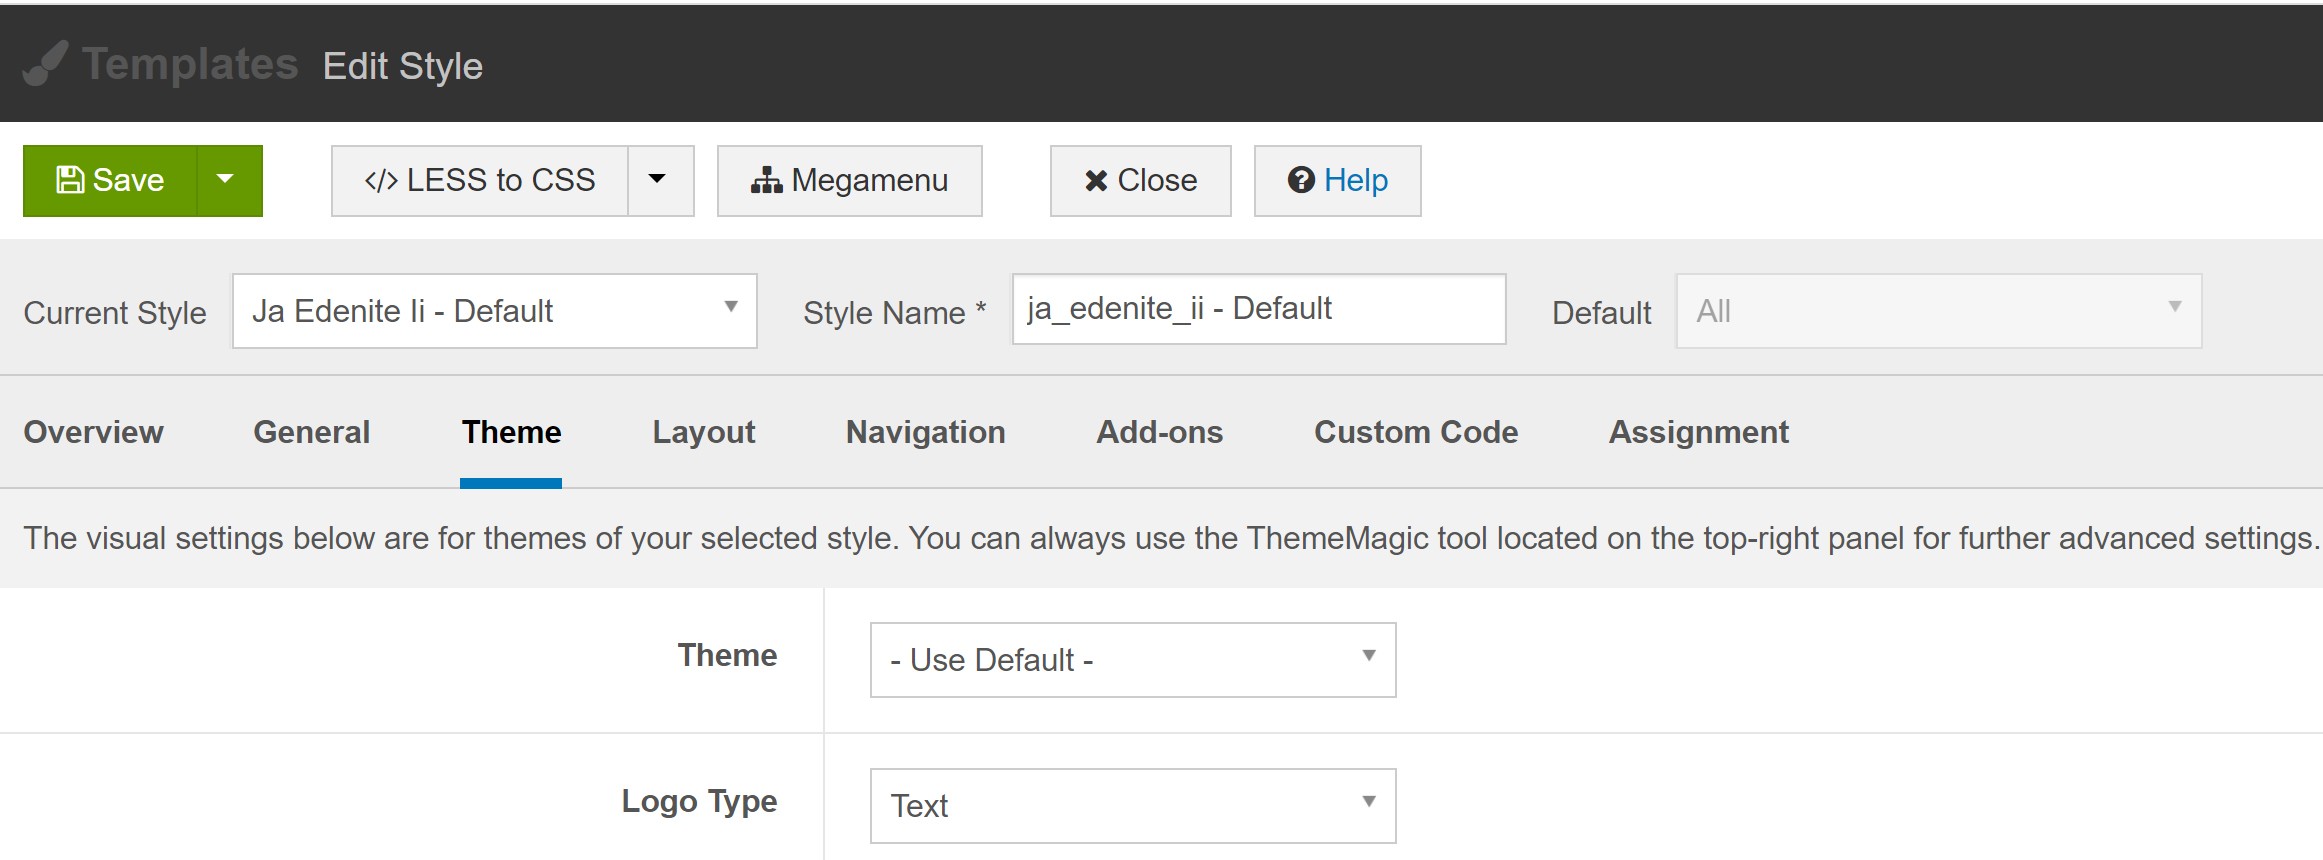Click the Templates paintbrush icon

(45, 64)
